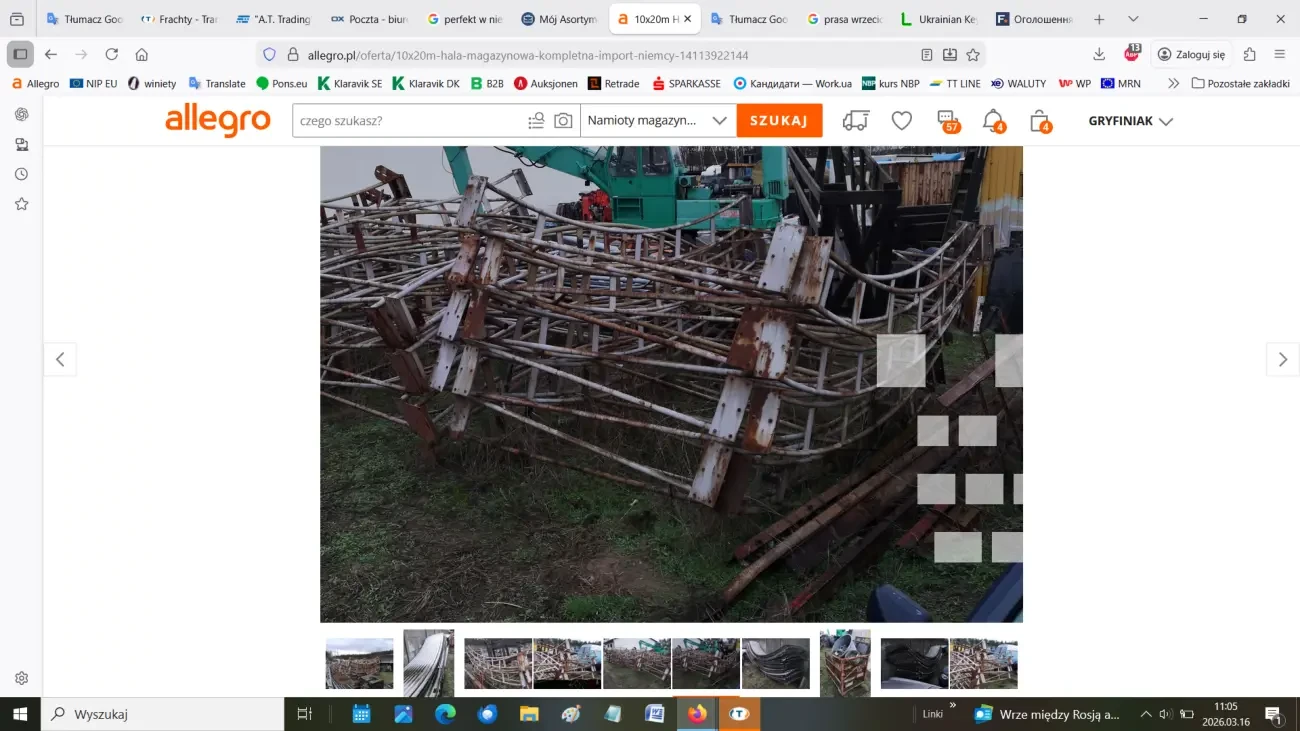Open Allegro favorites heart icon
Image resolution: width=1300 pixels, height=731 pixels.
point(901,121)
